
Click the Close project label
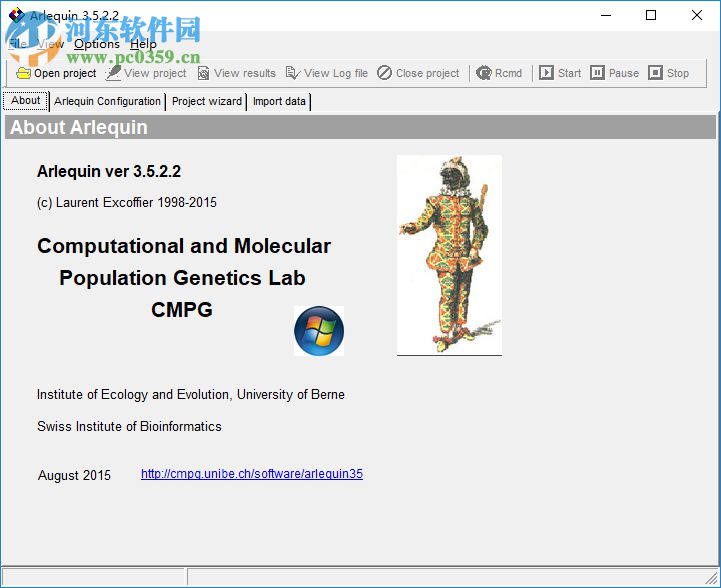coord(428,73)
